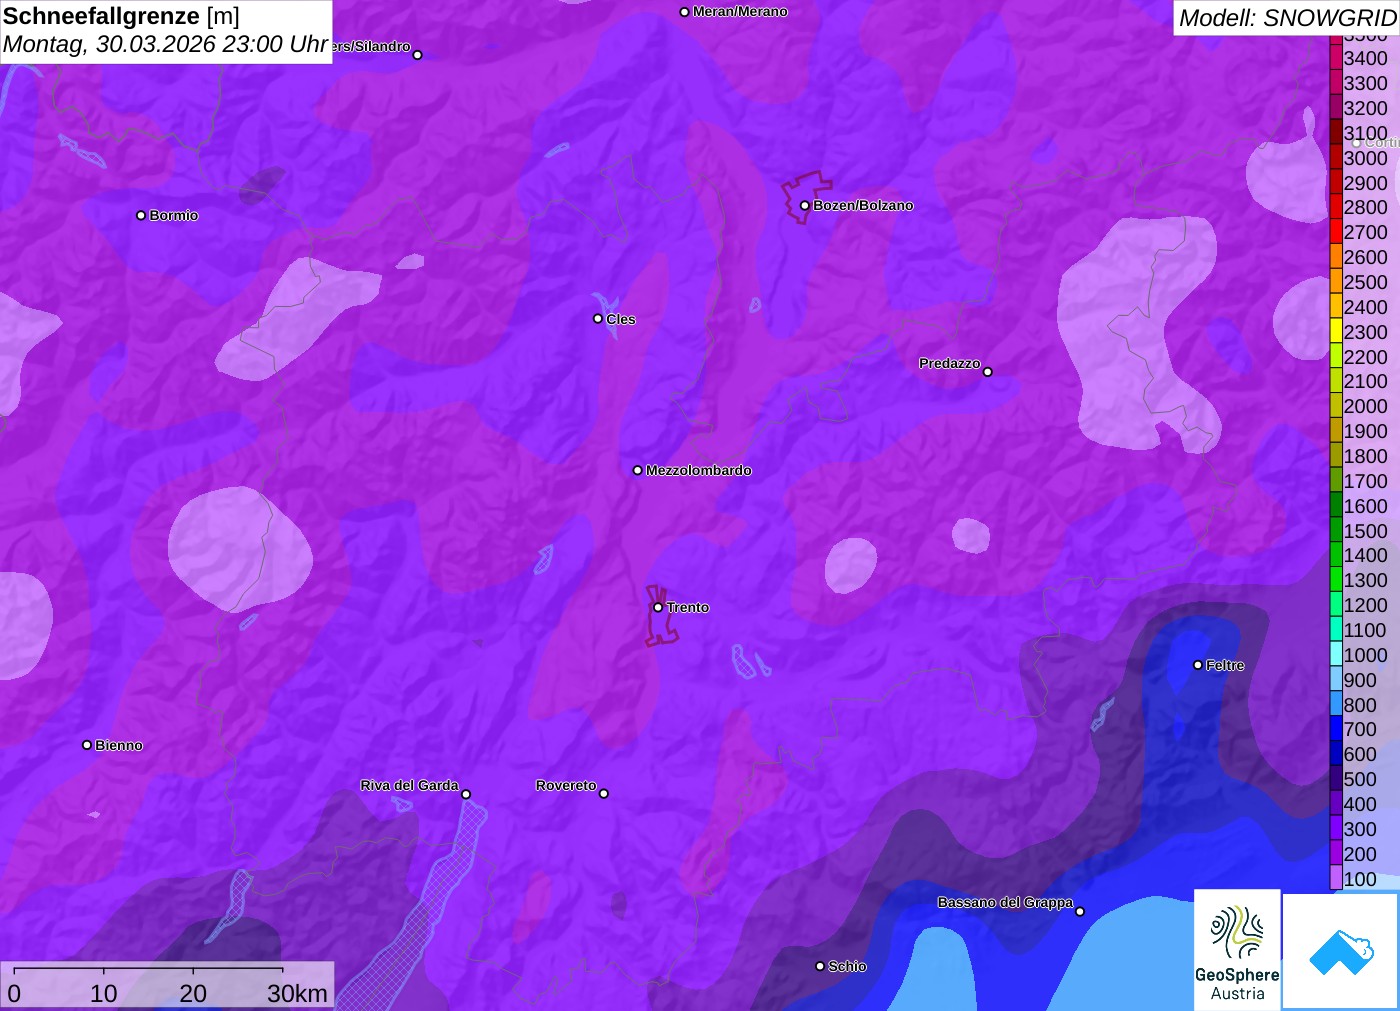Select the Modell: SNOWGRID label
The height and width of the screenshot is (1011, 1400).
1287,18
